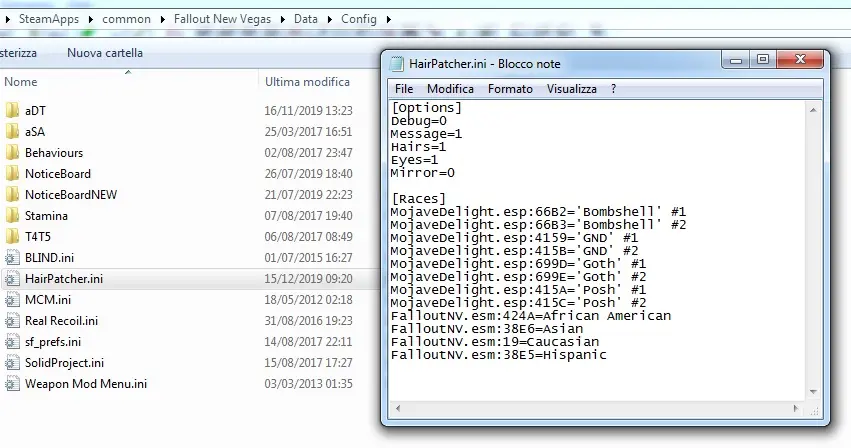851x448 pixels.
Task: Sort by the Ultima modifica column
Action: pos(307,82)
